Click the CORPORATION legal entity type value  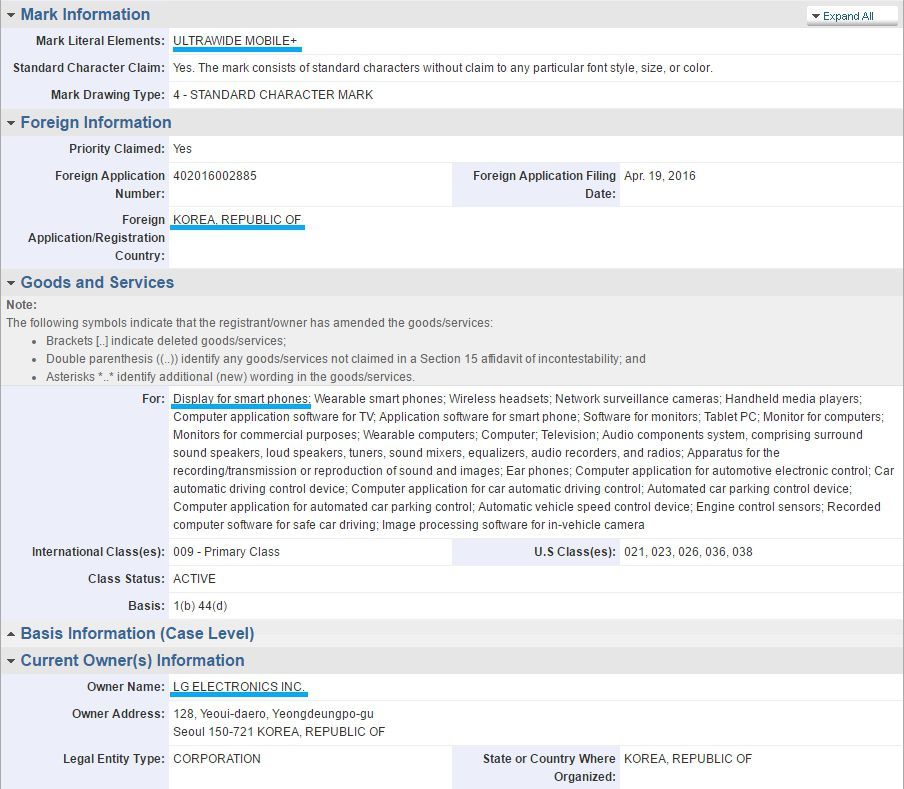pos(217,759)
